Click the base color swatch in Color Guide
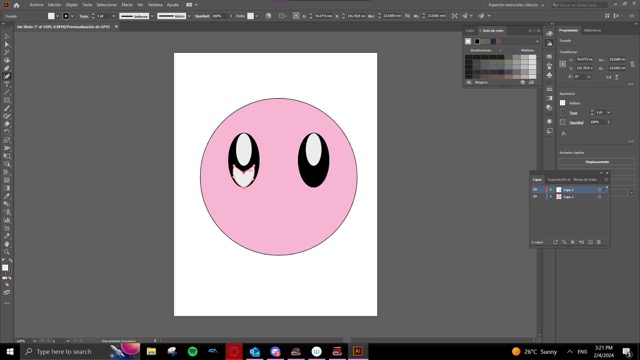640x360 pixels. click(468, 41)
